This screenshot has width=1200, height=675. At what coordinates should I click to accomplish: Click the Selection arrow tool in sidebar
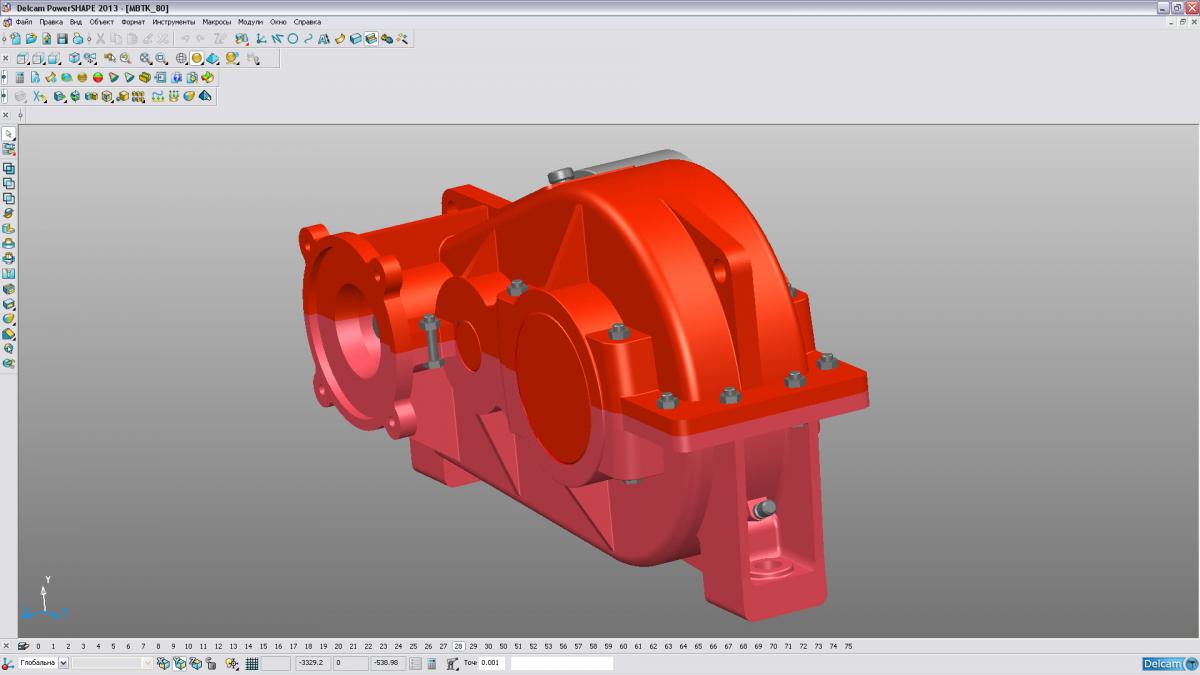[x=9, y=133]
